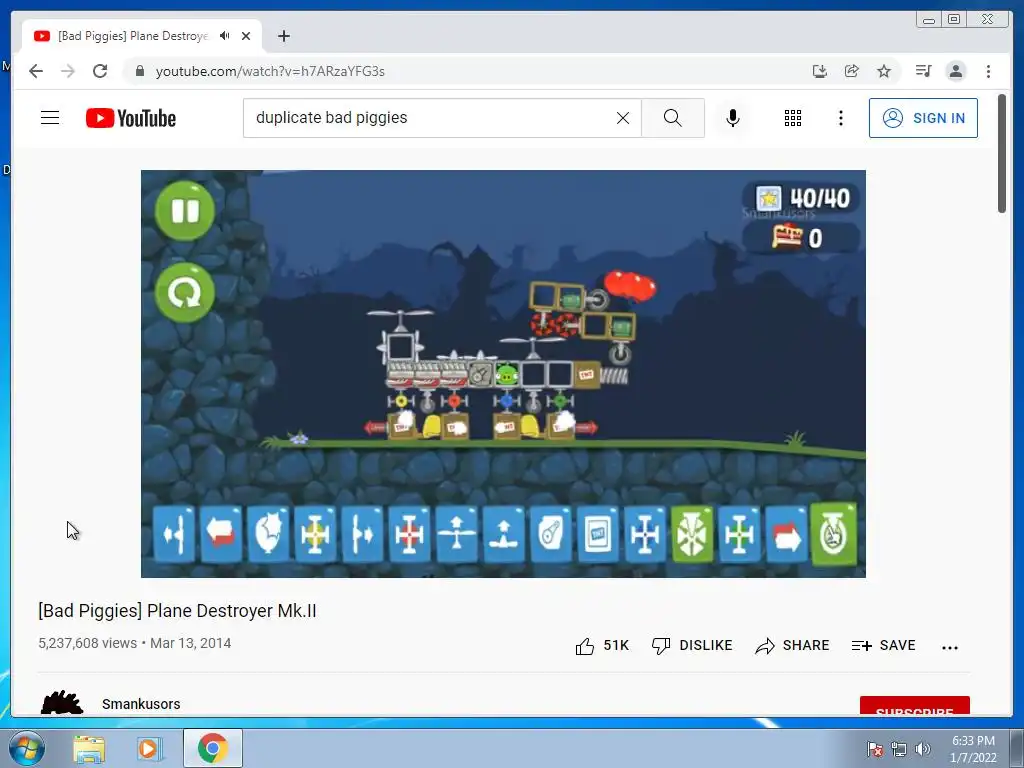Go to the YouTube home logo
The height and width of the screenshot is (768, 1024).
(131, 118)
